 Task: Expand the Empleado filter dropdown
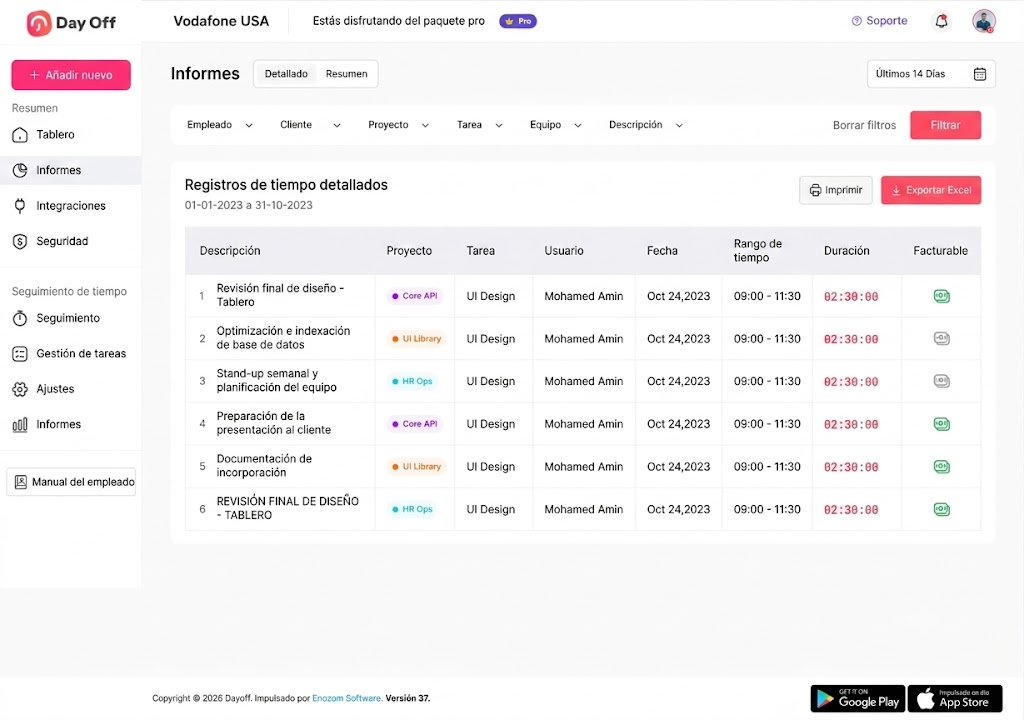tap(219, 125)
